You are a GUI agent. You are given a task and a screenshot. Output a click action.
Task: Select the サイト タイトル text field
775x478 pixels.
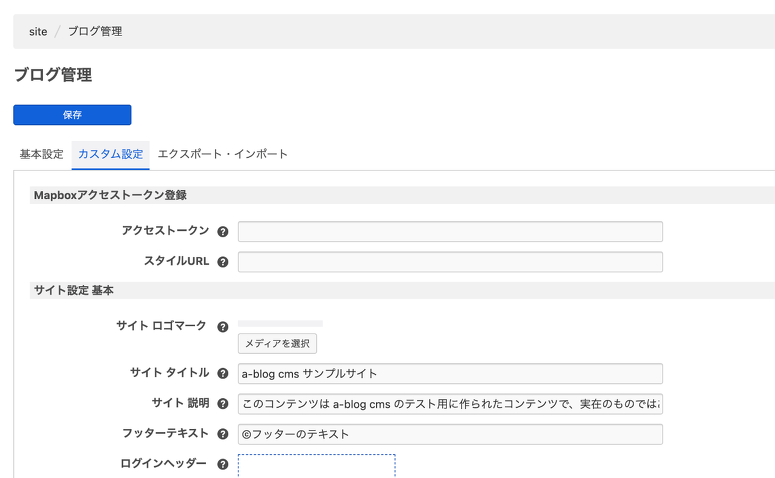point(450,374)
